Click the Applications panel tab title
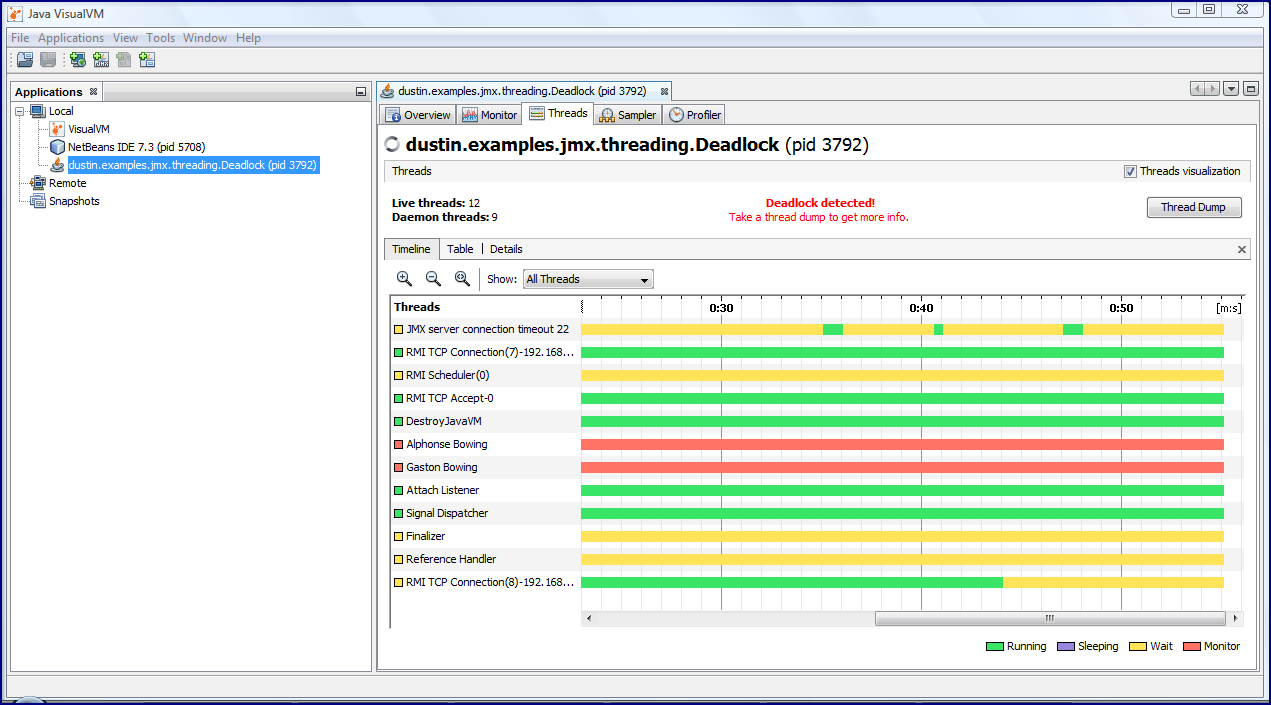The image size is (1271, 705). pyautogui.click(x=48, y=92)
